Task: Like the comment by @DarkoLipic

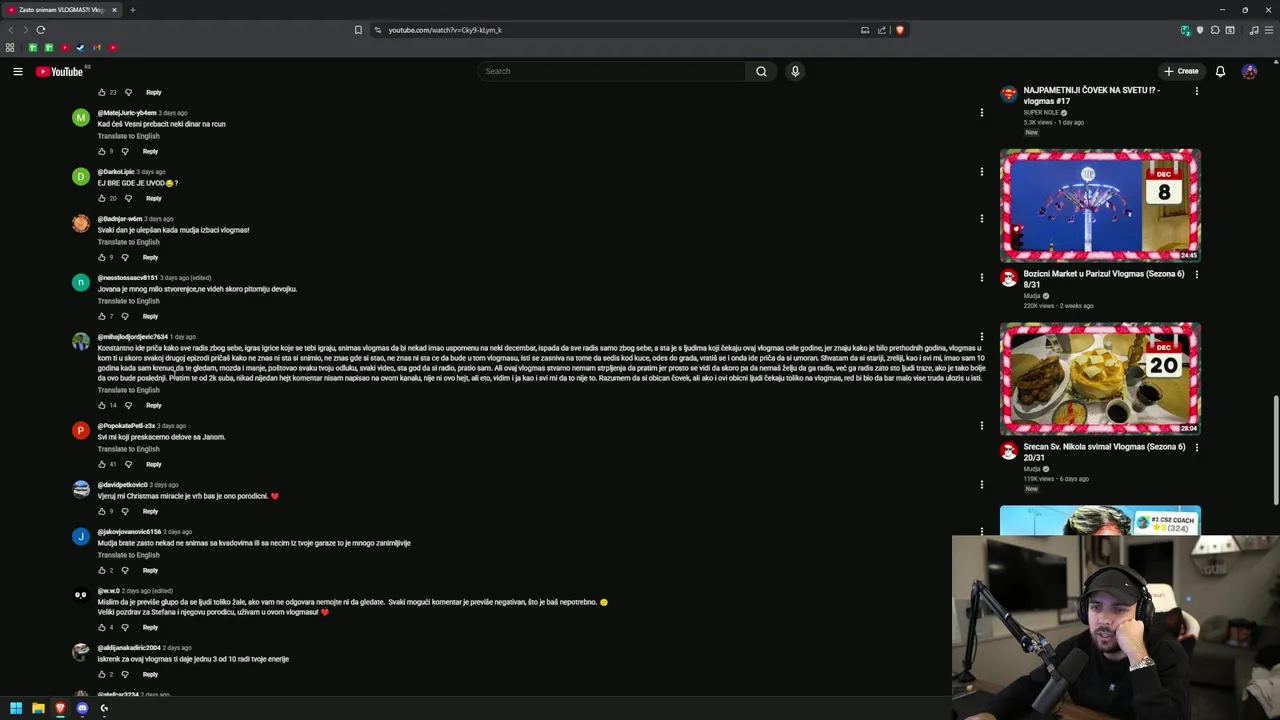Action: [x=102, y=198]
